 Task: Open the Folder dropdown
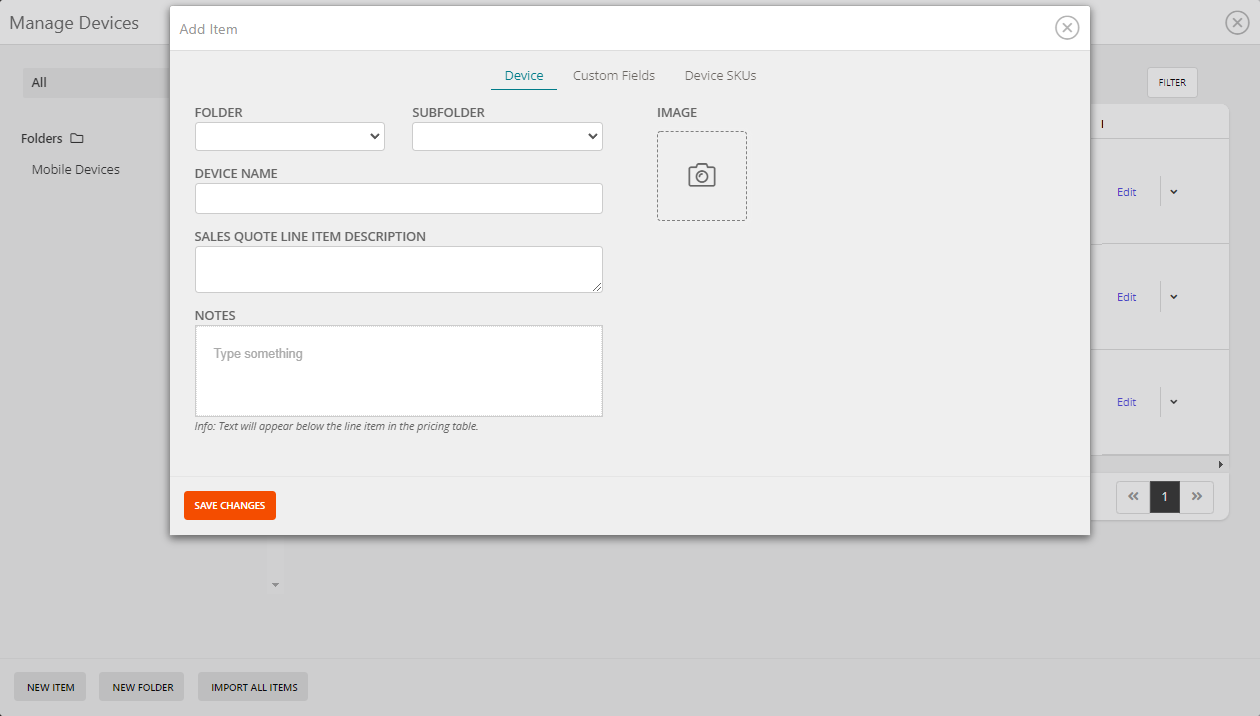tap(289, 136)
